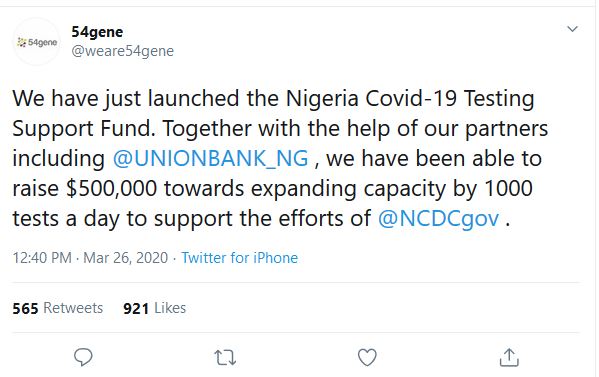Click the @weare54gene handle
The height and width of the screenshot is (377, 599).
pyautogui.click(x=123, y=51)
